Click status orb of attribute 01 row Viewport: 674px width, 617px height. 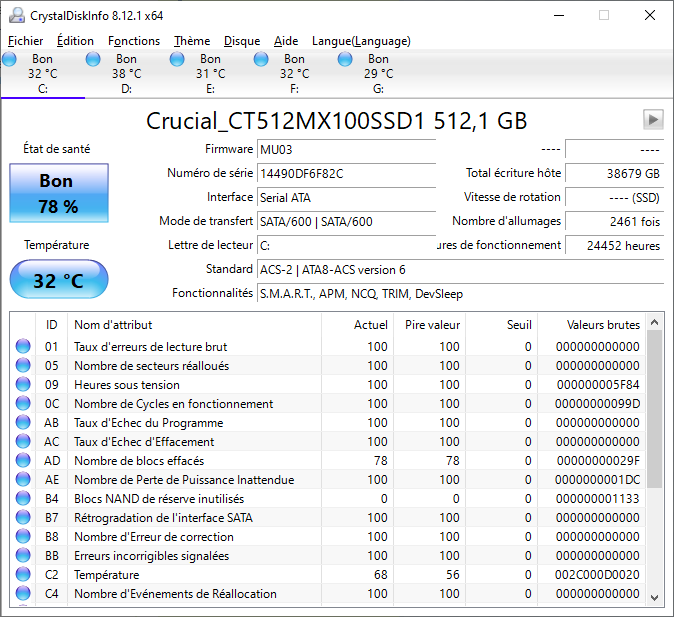(23, 346)
